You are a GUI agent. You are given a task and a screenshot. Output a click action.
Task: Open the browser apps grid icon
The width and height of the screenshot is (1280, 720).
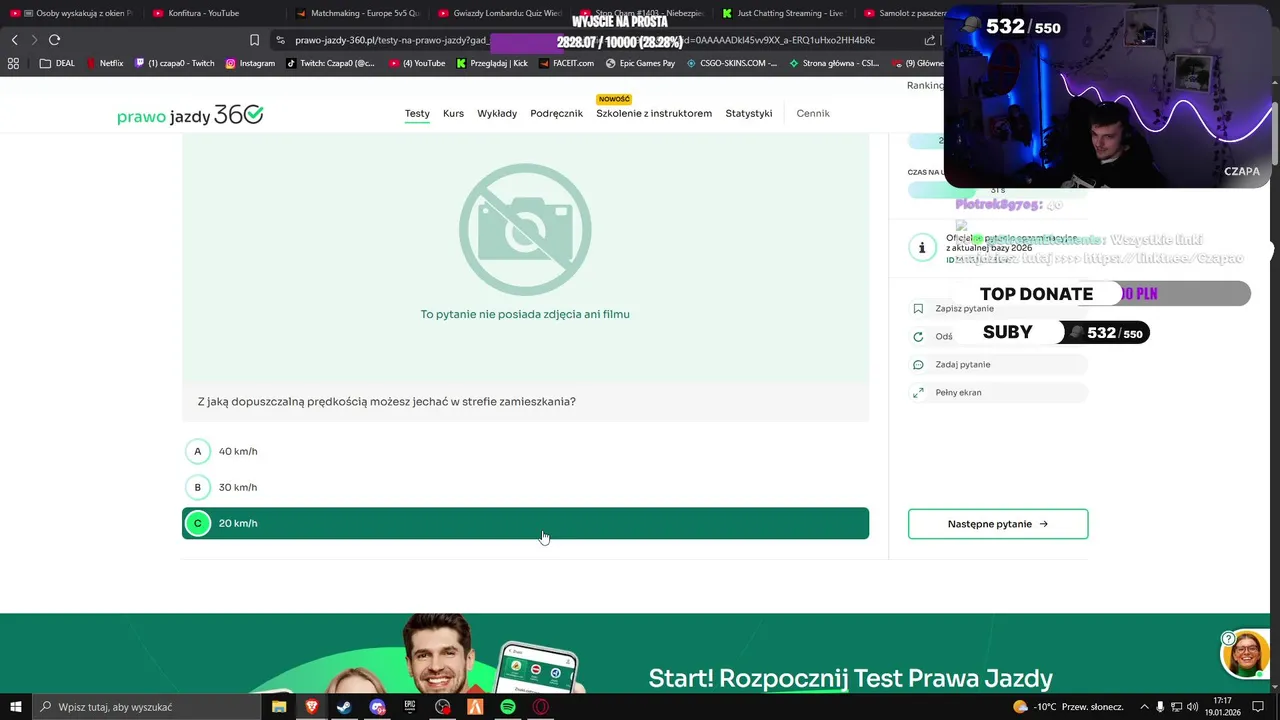coord(13,63)
